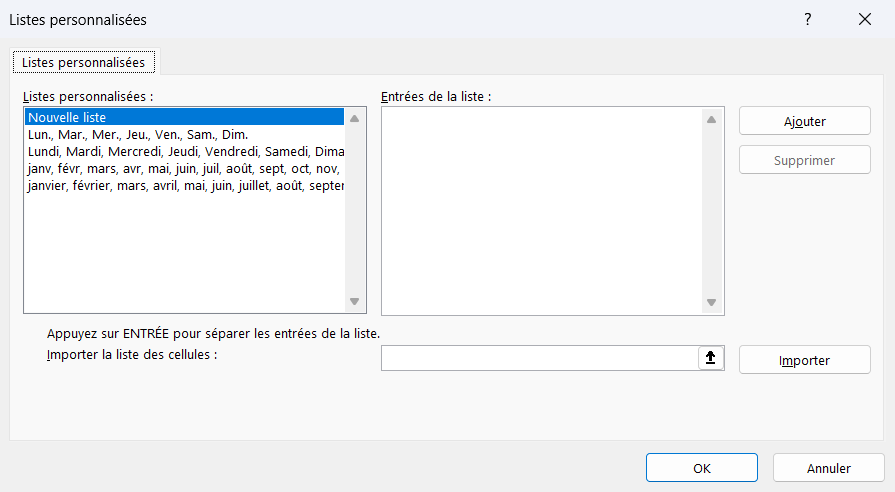Click the collapse dialog range selector icon
The height and width of the screenshot is (492, 895).
coord(711,358)
